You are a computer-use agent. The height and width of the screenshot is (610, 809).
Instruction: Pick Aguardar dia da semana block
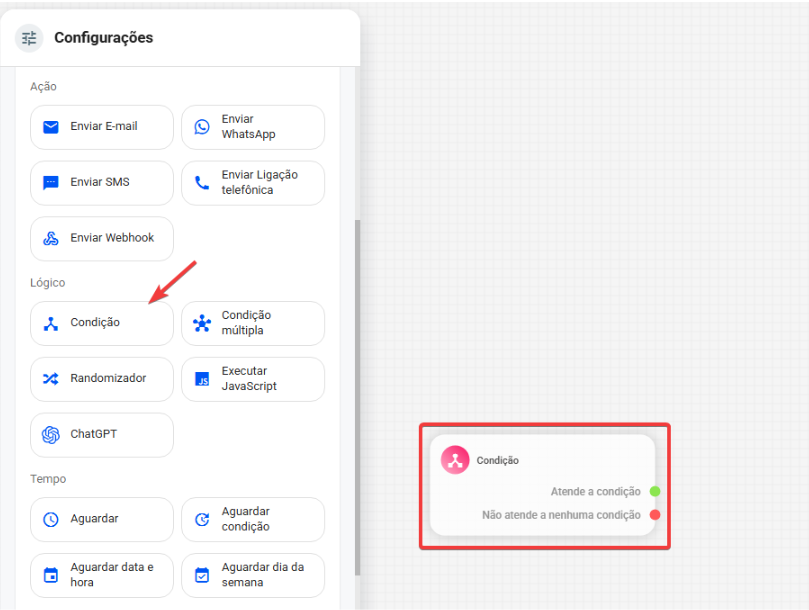tap(253, 575)
